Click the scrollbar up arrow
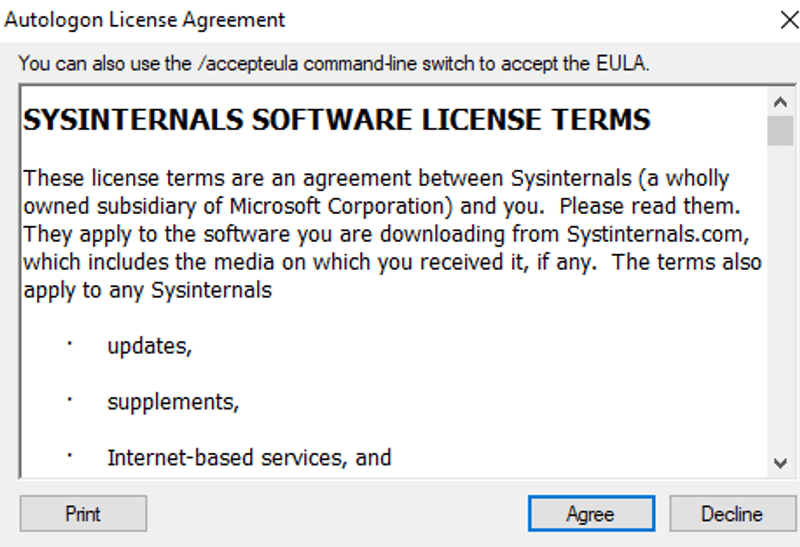The width and height of the screenshot is (800, 547). pos(780,101)
